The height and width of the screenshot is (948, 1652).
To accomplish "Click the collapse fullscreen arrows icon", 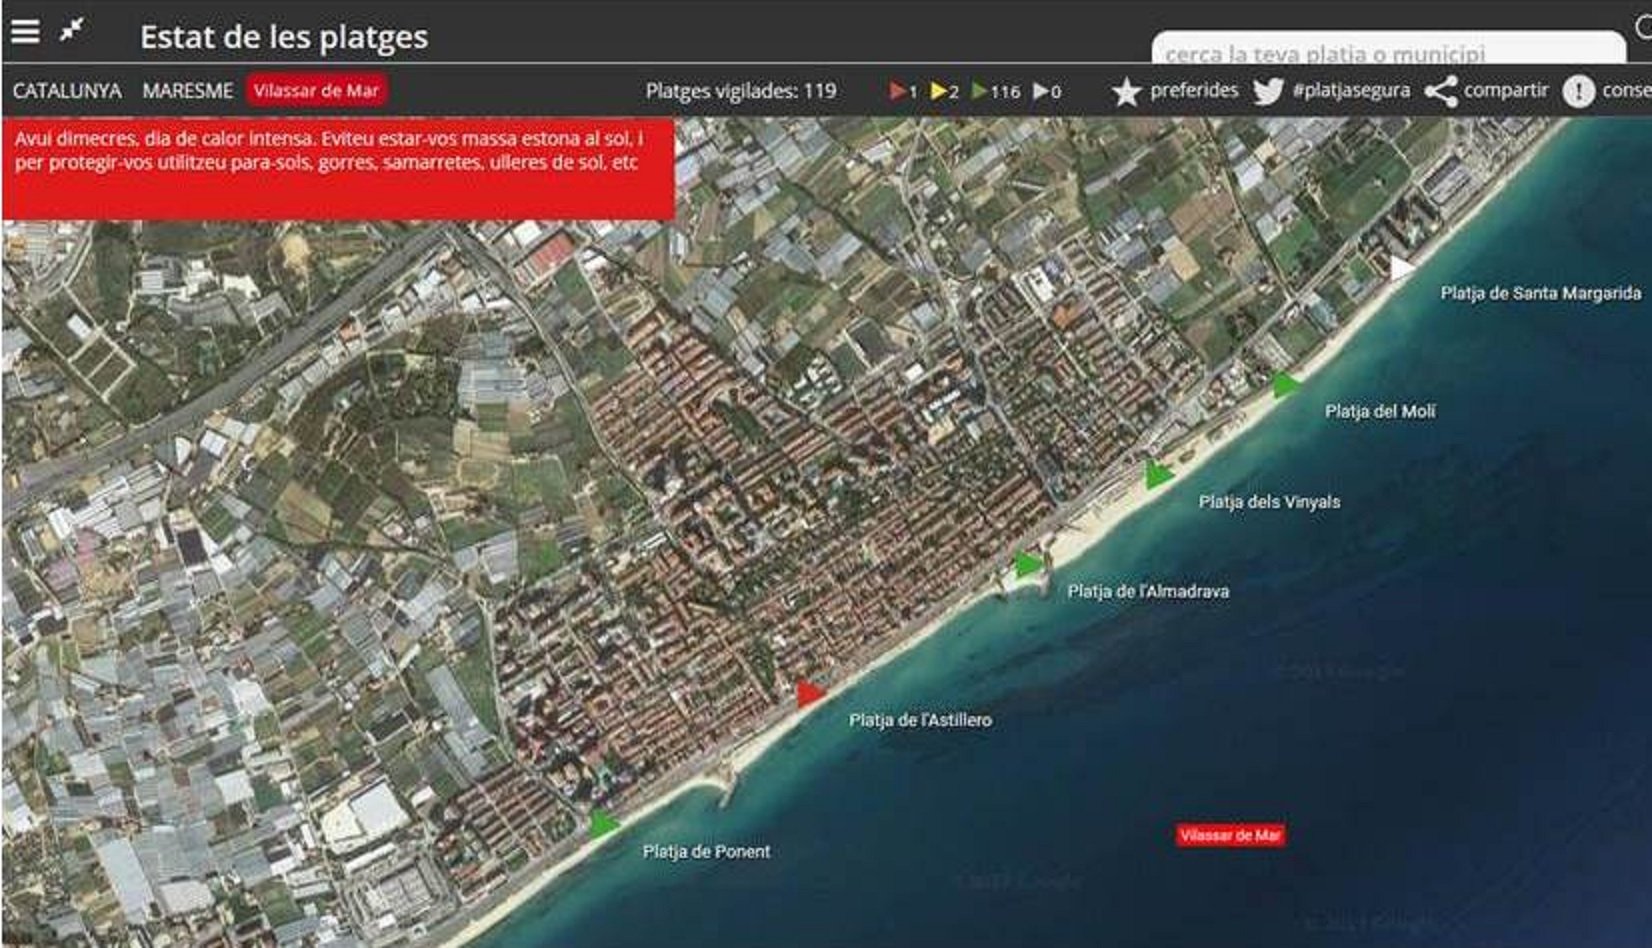I will 72,30.
